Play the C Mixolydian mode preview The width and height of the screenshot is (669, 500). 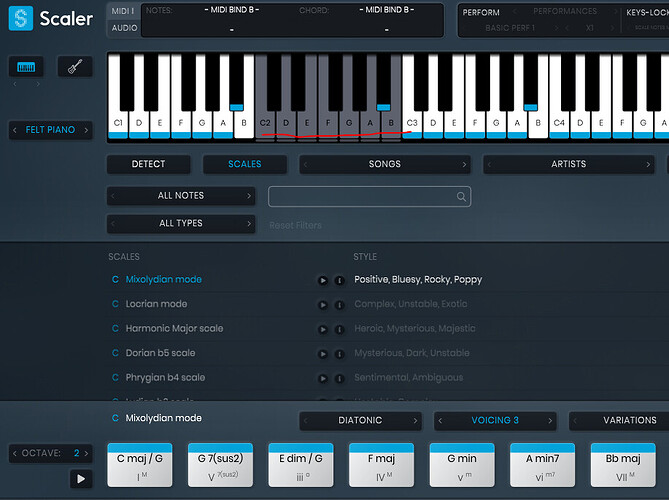[x=323, y=280]
